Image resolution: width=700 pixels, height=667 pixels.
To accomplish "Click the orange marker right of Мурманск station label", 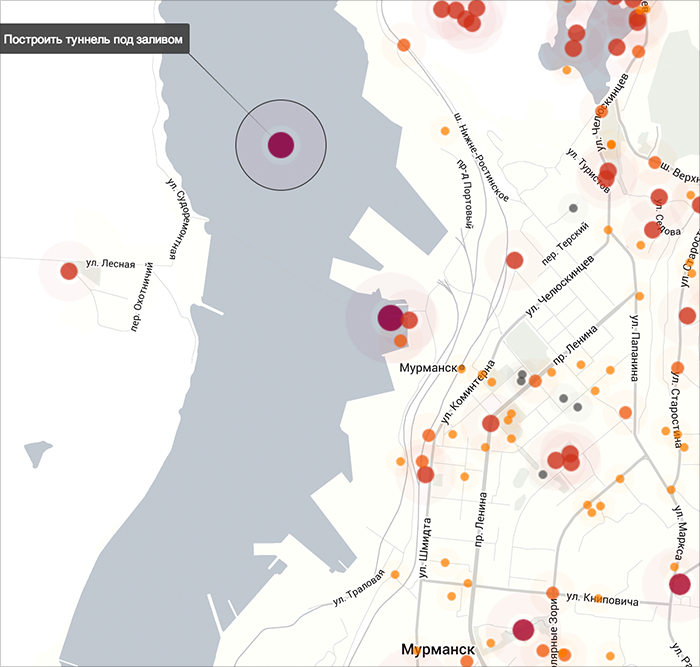I will [x=462, y=369].
